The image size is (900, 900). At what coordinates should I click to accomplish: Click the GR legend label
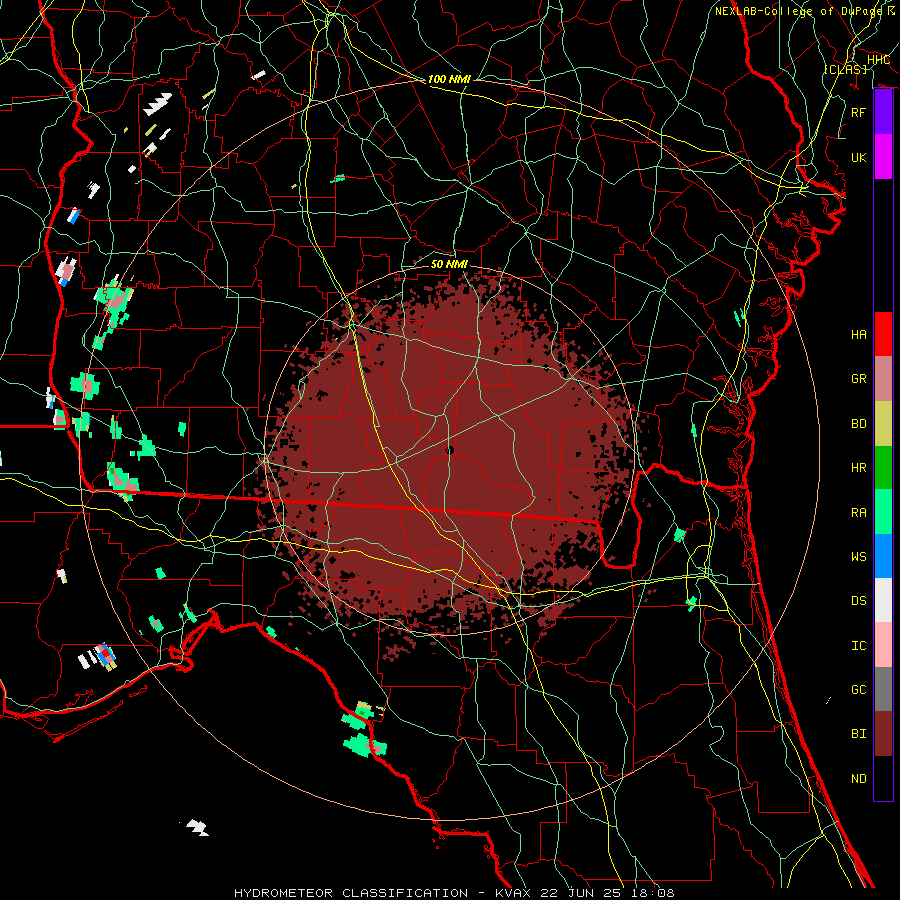click(x=858, y=379)
